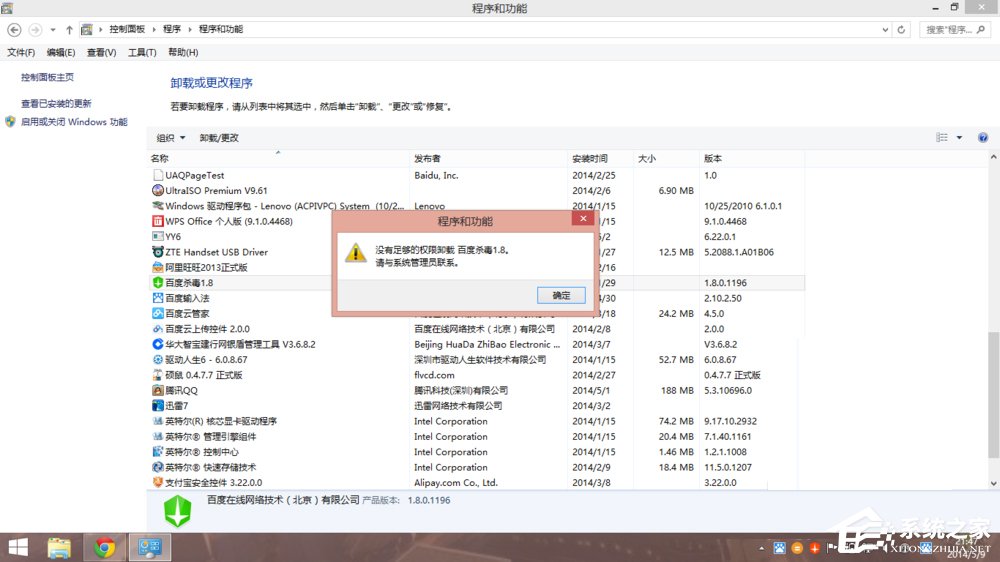Click the 确定 button in the dialog

tap(561, 295)
